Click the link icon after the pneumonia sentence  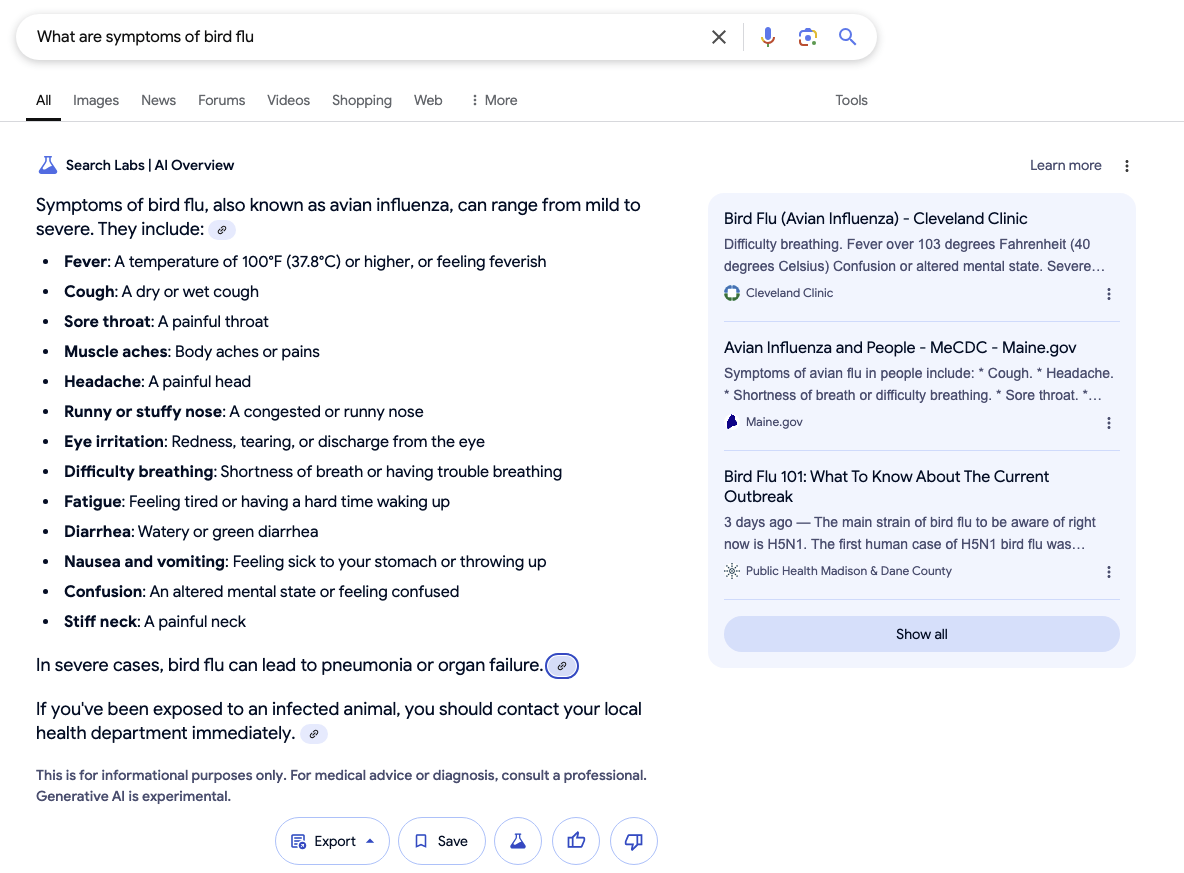tap(561, 665)
